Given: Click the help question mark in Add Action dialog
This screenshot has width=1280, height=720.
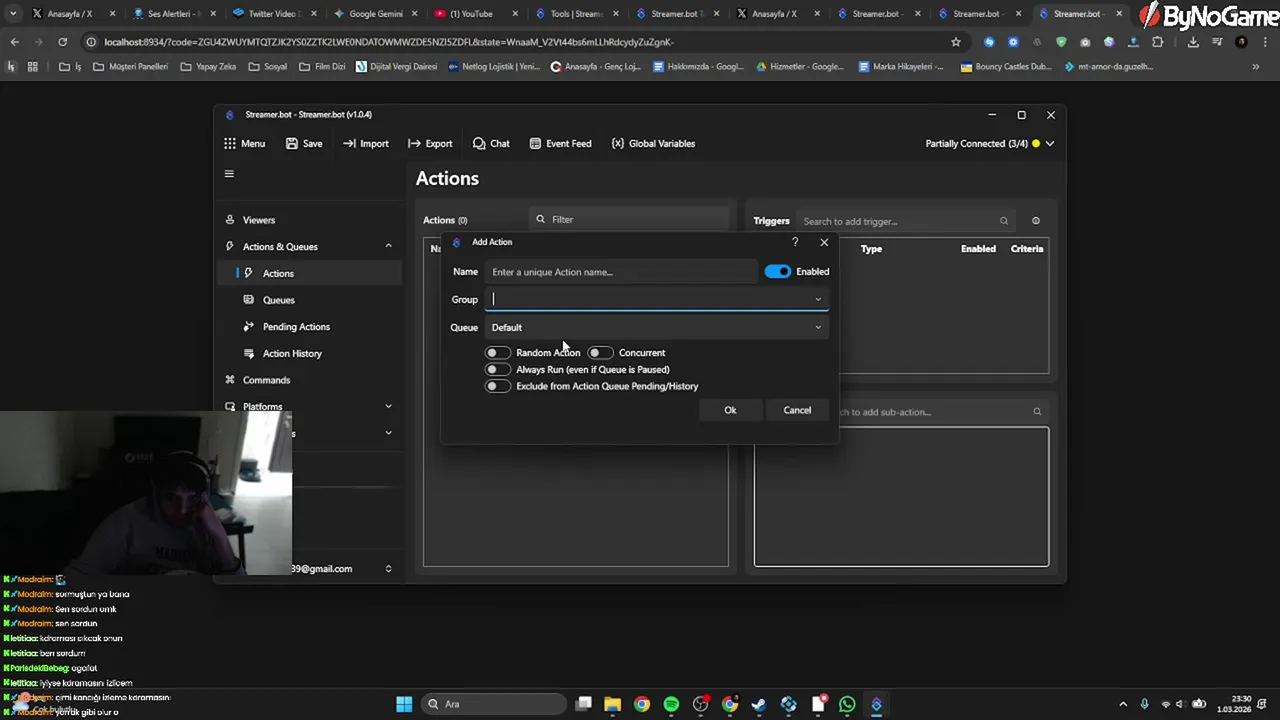Looking at the screenshot, I should coord(795,242).
